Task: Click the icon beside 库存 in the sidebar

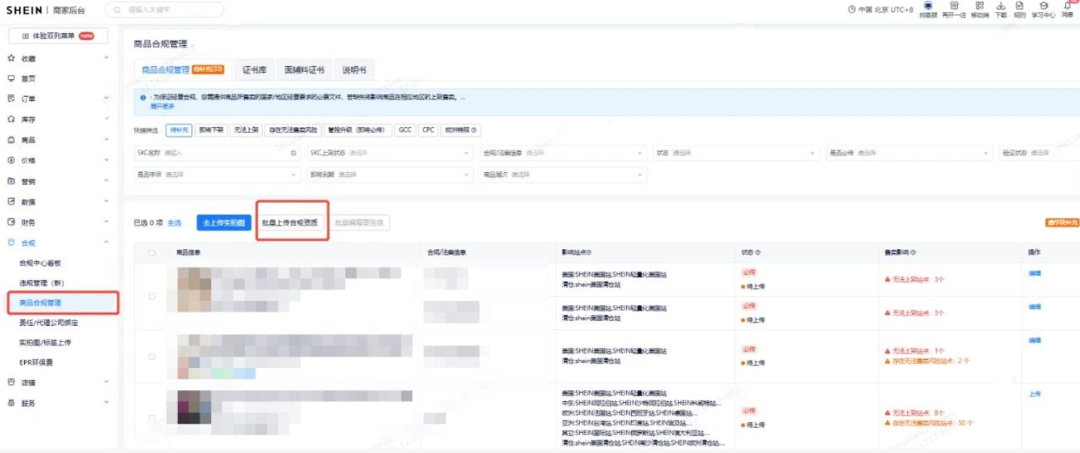Action: (x=11, y=119)
